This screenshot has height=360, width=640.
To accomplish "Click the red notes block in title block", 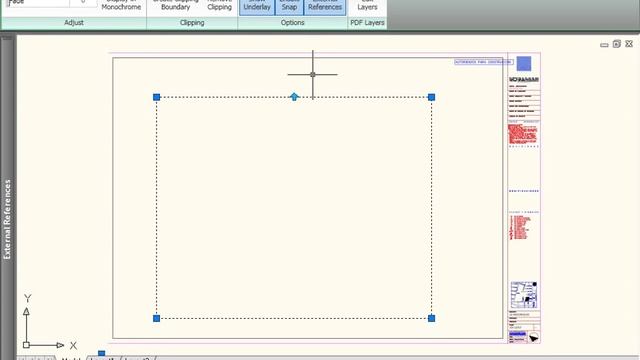I will pos(523,134).
